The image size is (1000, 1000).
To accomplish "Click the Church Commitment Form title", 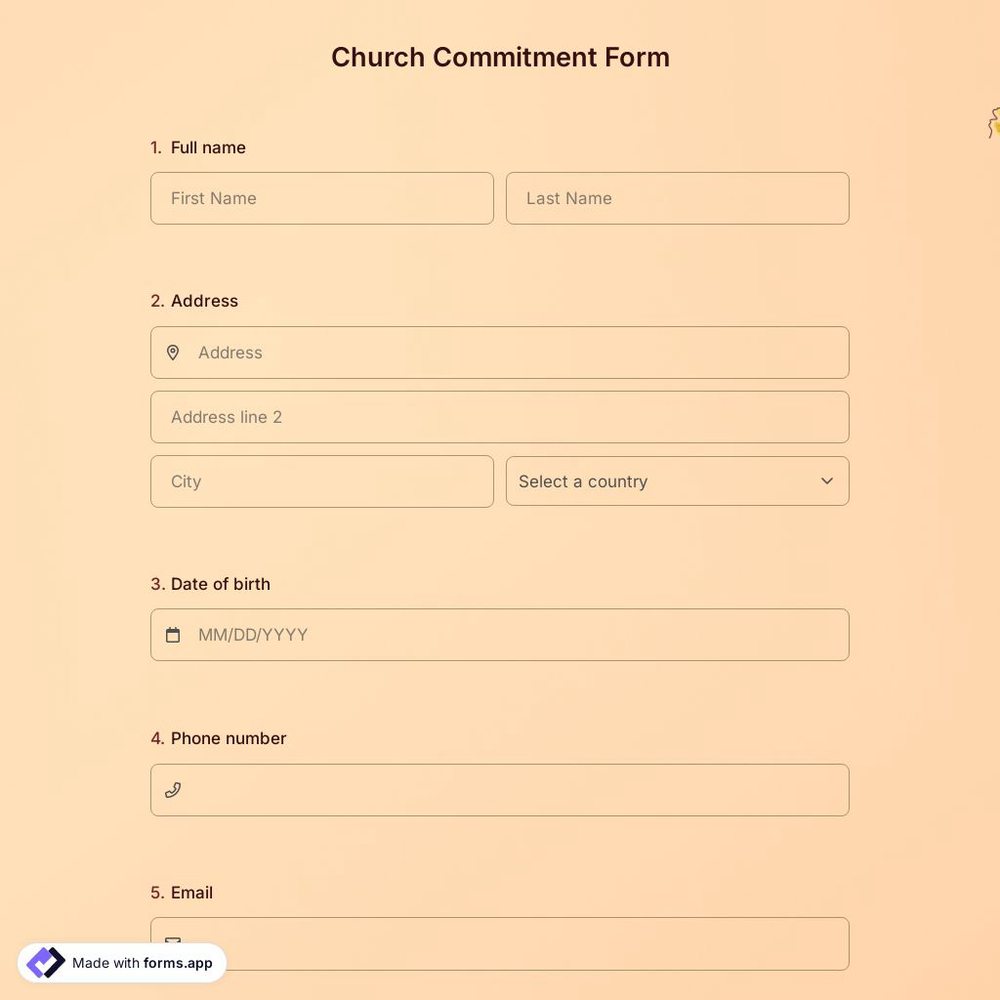I will tap(500, 57).
